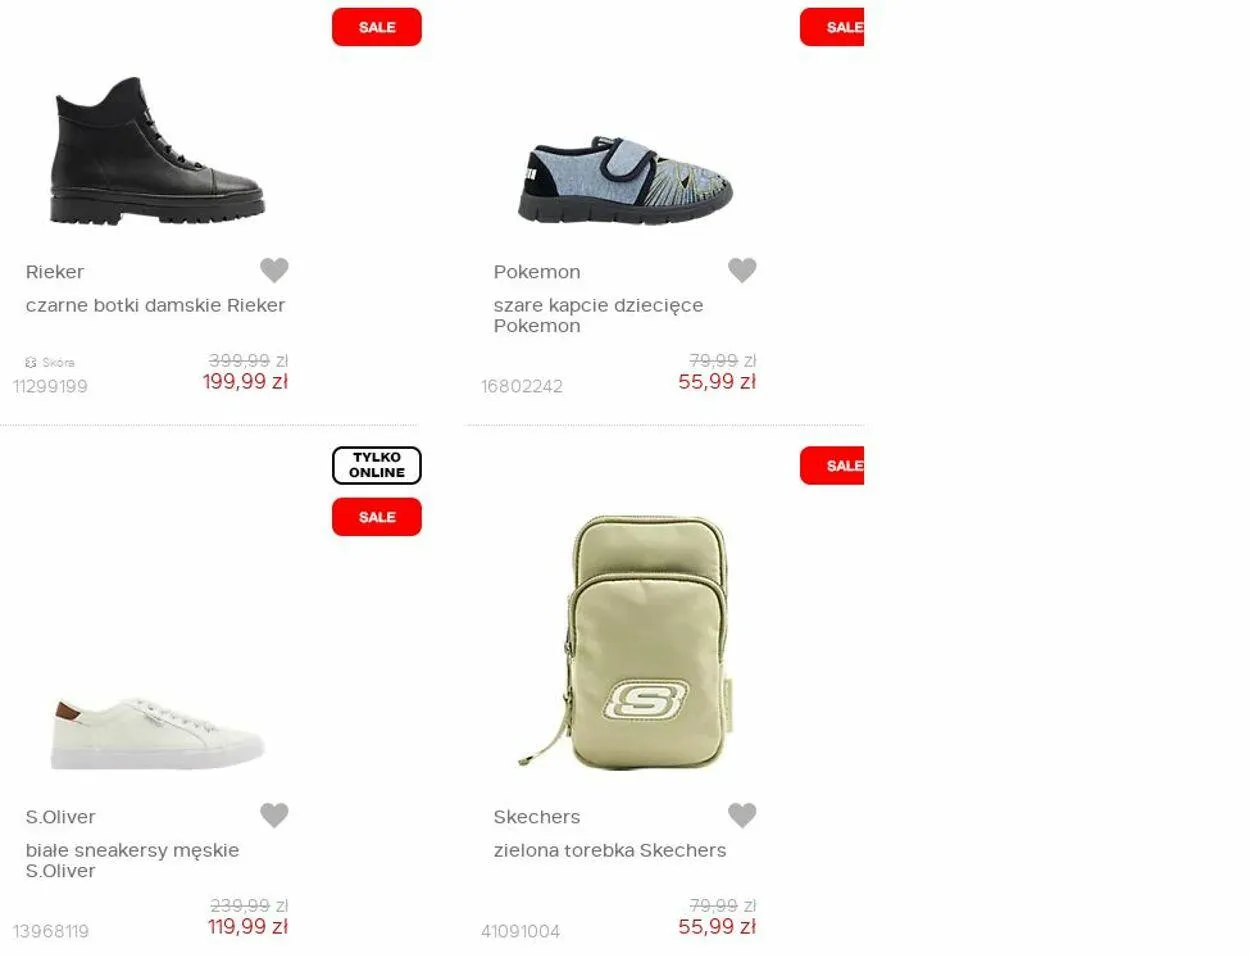Toggle heart icon for Pokemon slippers
1250x958 pixels.
[742, 270]
